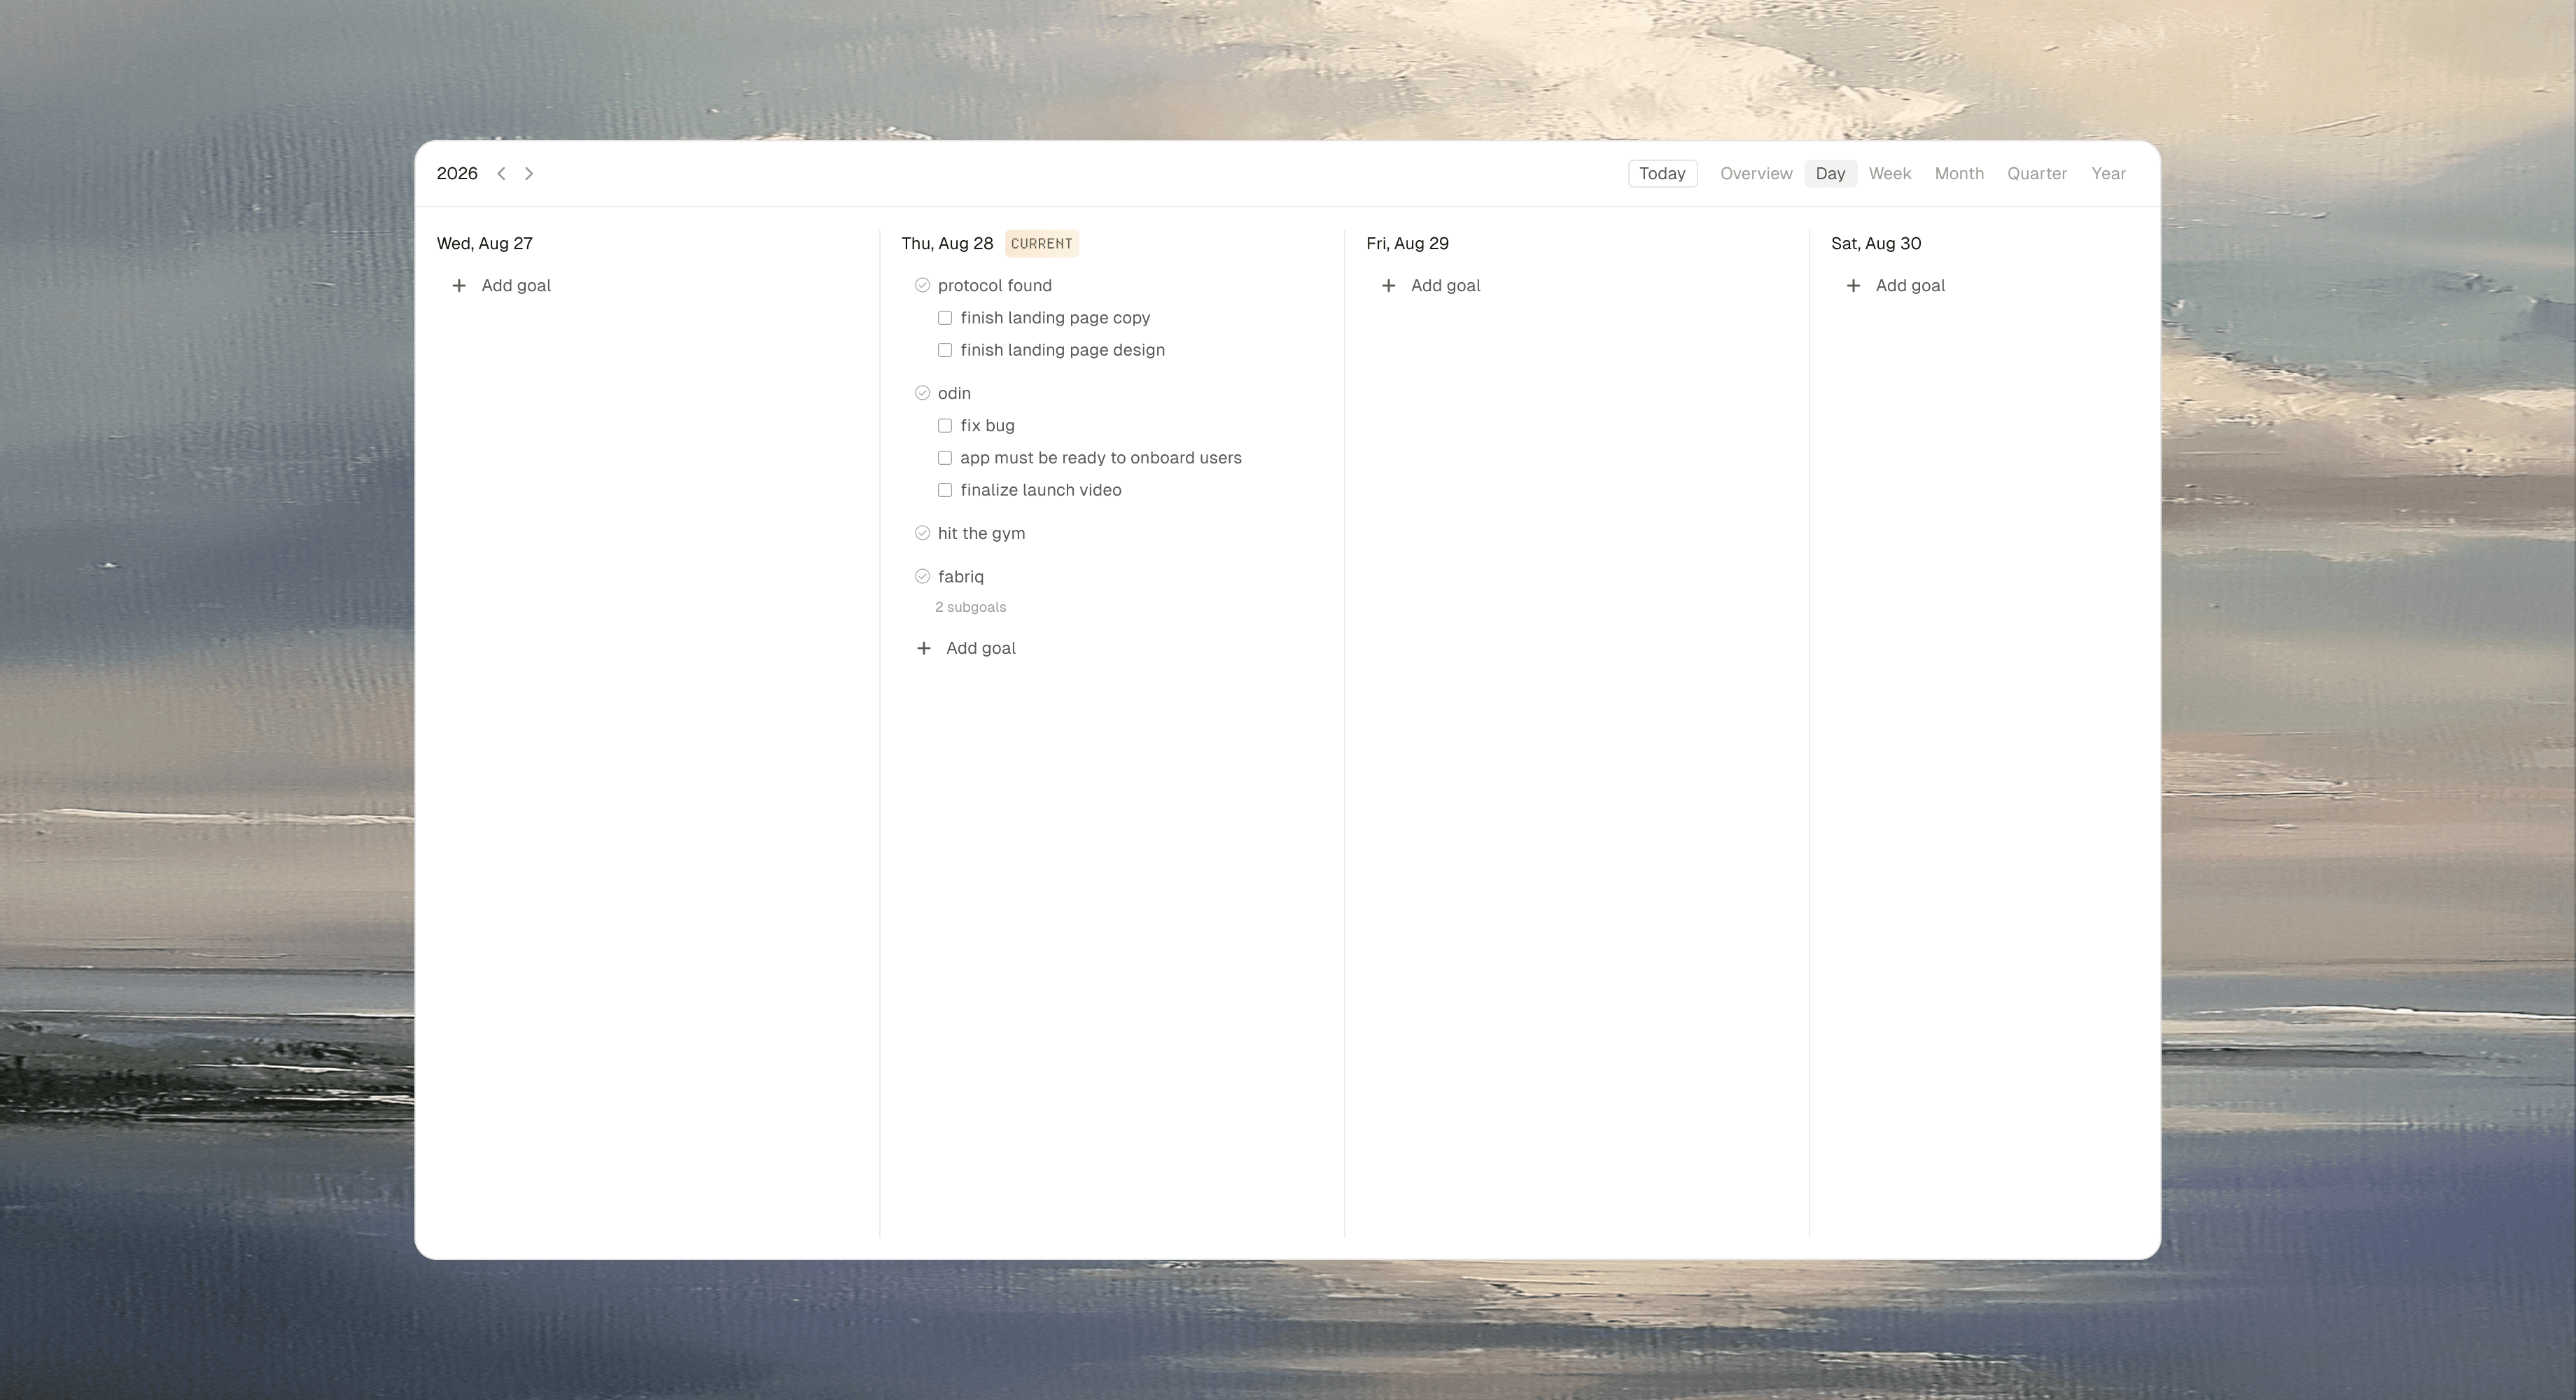Image resolution: width=2576 pixels, height=1400 pixels.
Task: Mark 'odin' goal circle complete
Action: [x=922, y=393]
